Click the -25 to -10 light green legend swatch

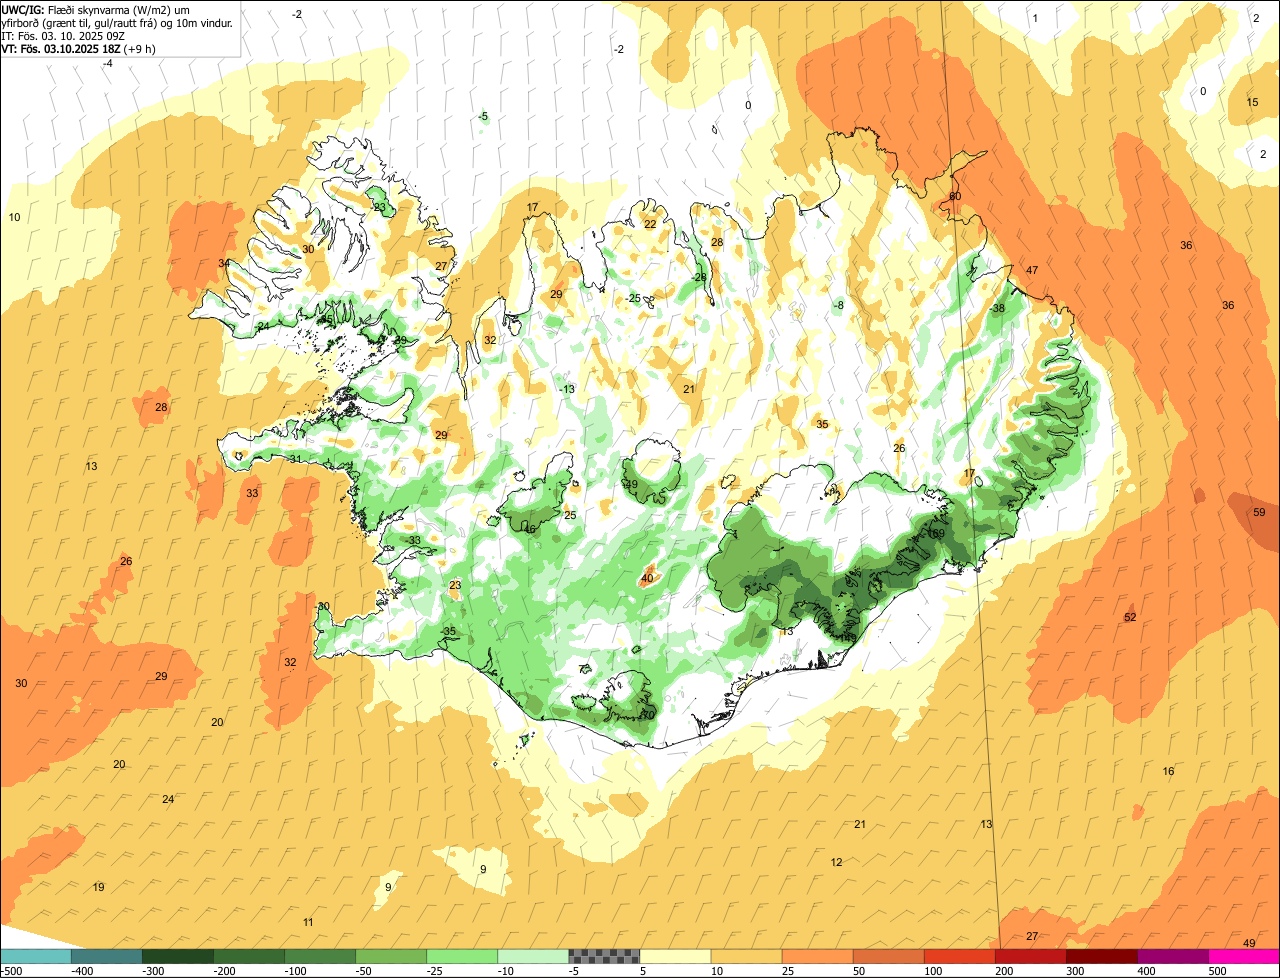[x=462, y=956]
